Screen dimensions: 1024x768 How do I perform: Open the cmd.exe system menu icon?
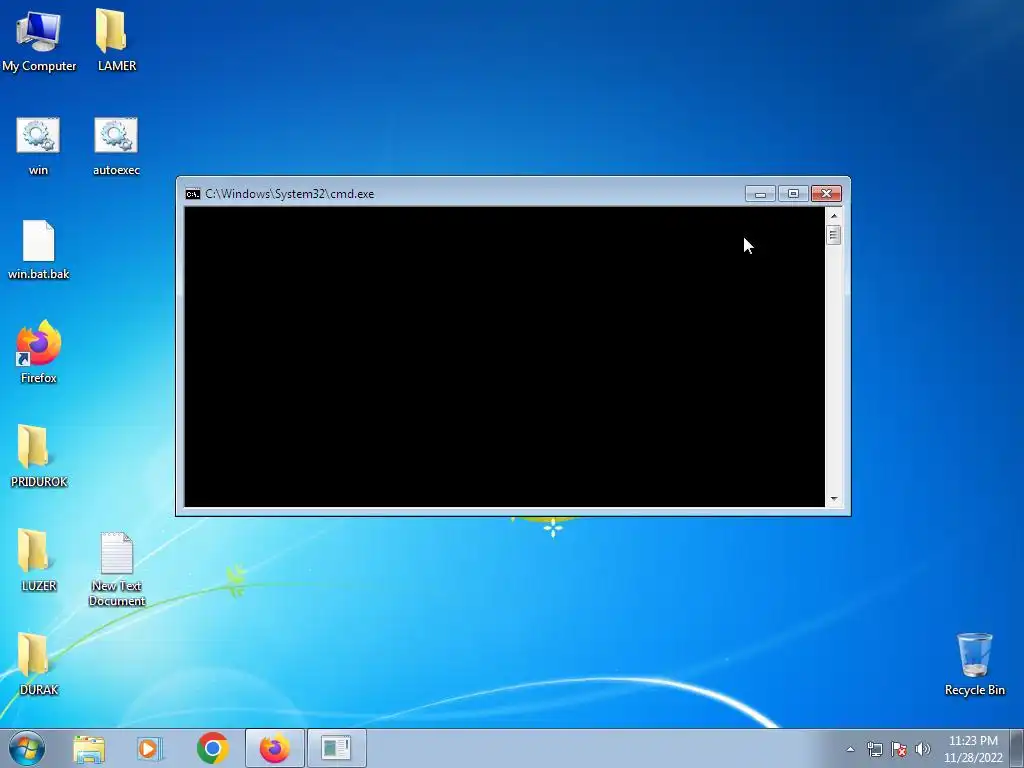click(x=193, y=194)
